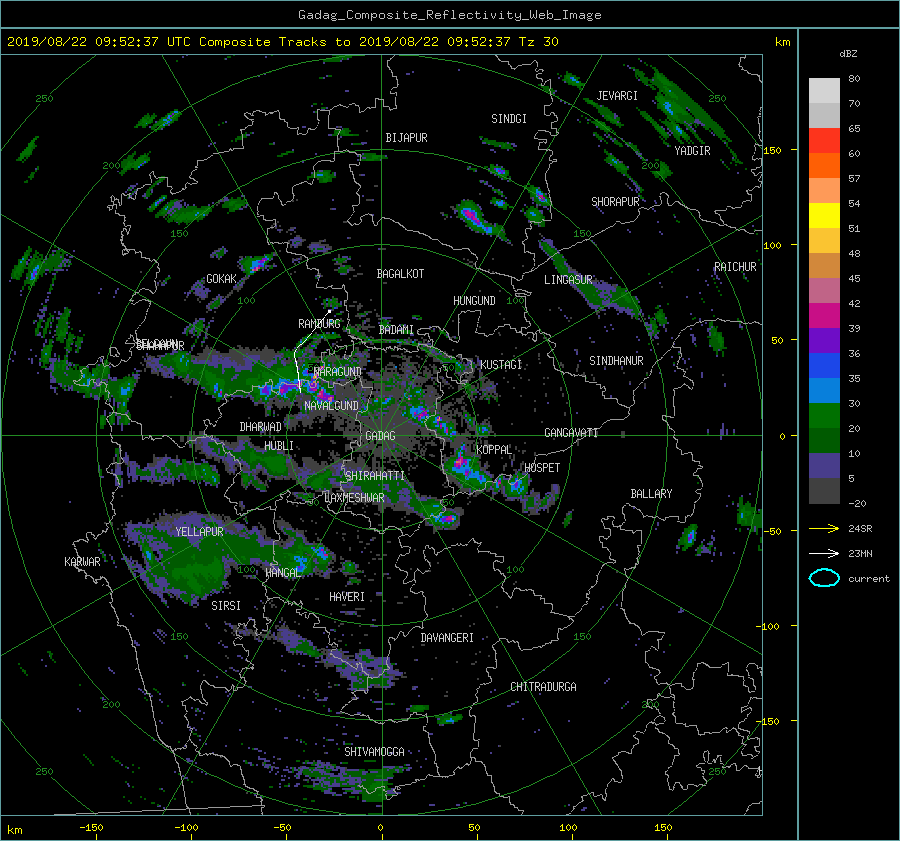Click the yellow 24SR arrow legend icon

coord(824,528)
